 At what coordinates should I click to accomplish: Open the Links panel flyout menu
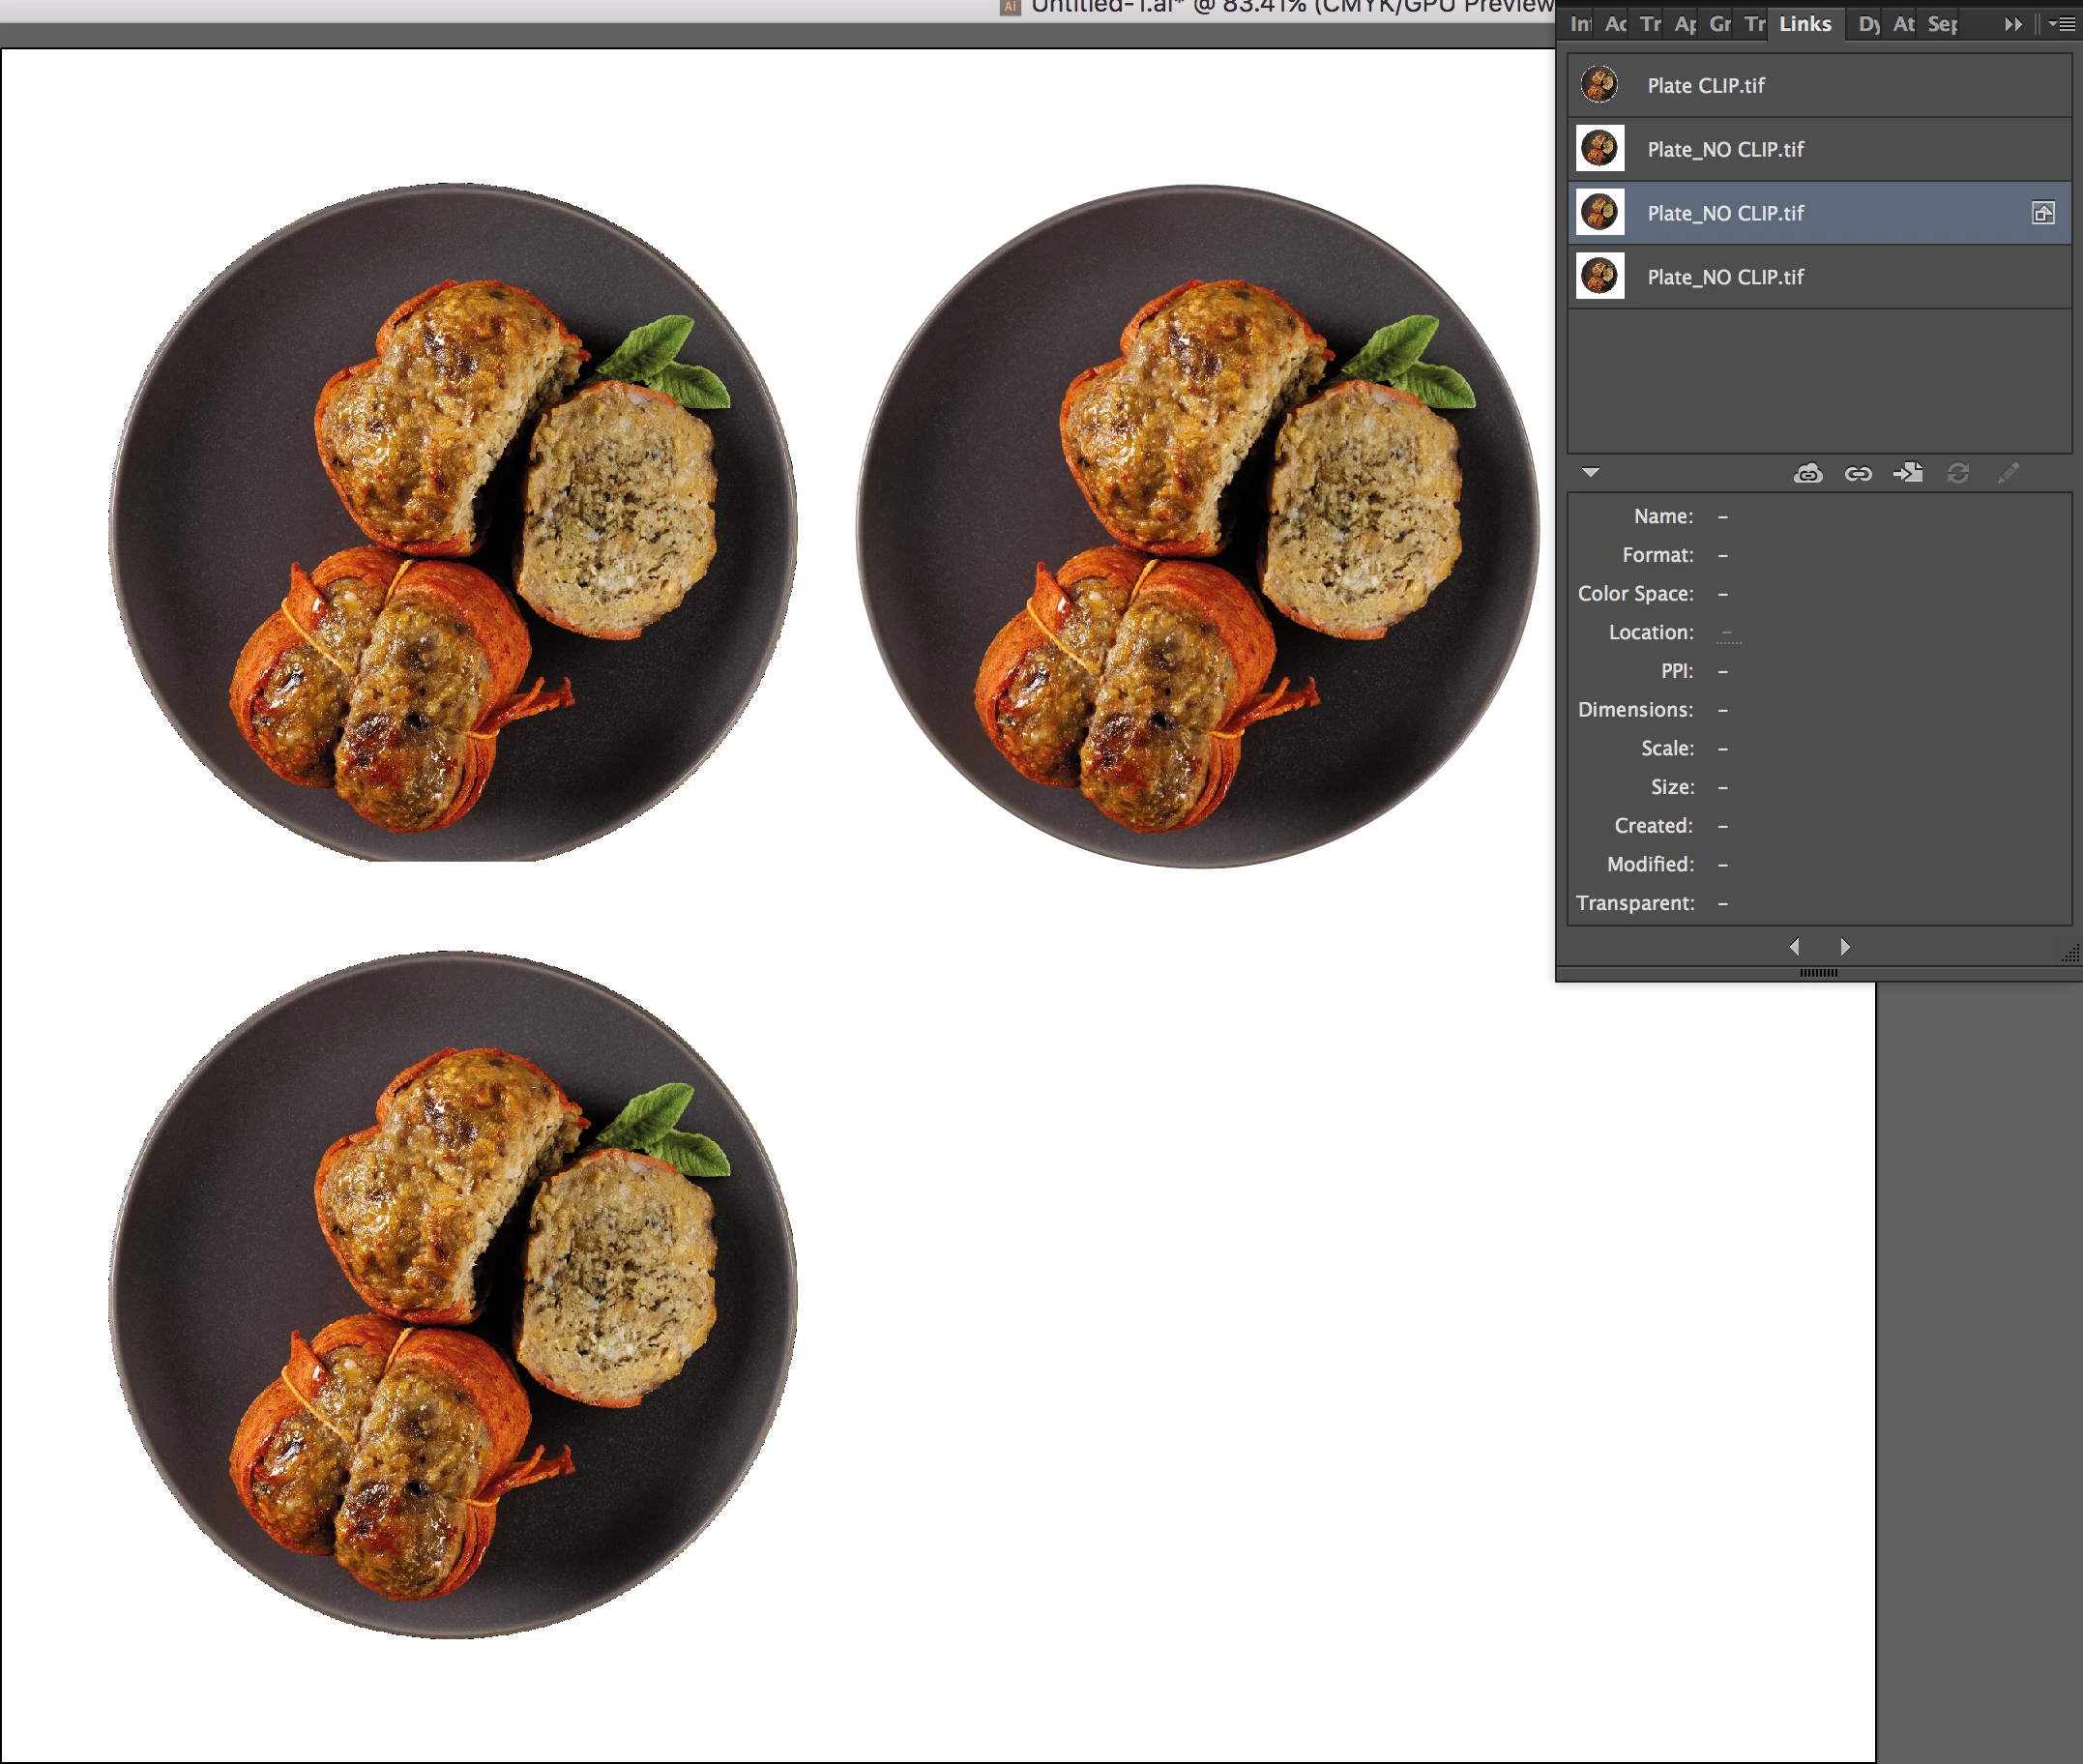pos(2061,24)
